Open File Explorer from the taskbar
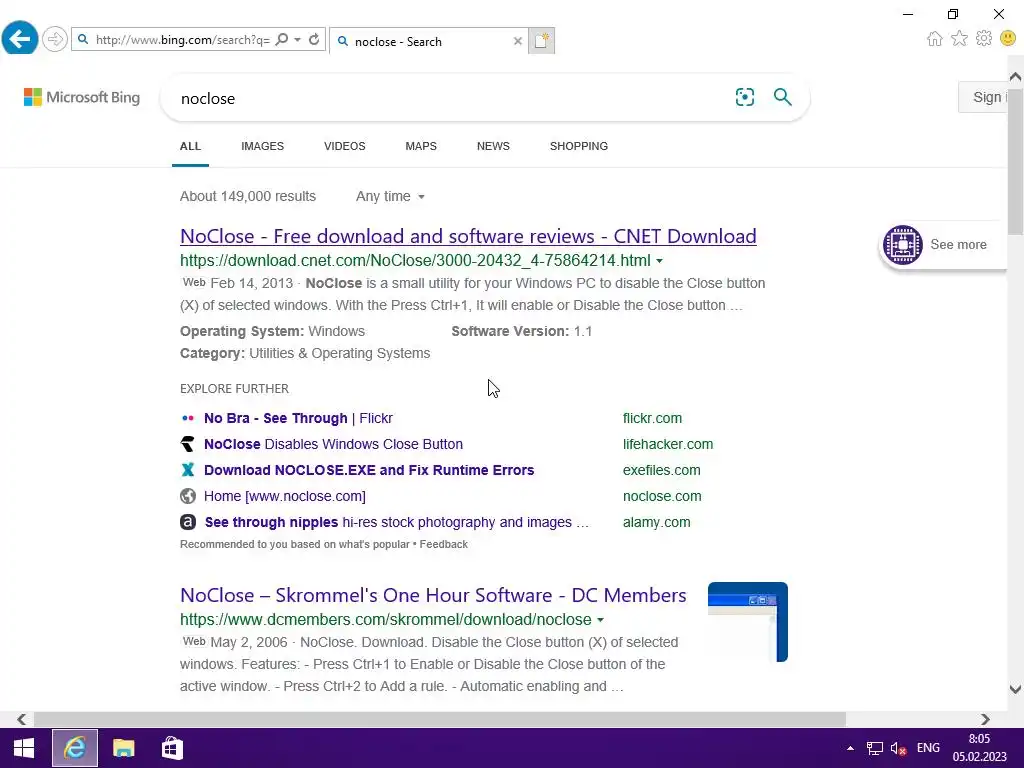 pos(123,748)
